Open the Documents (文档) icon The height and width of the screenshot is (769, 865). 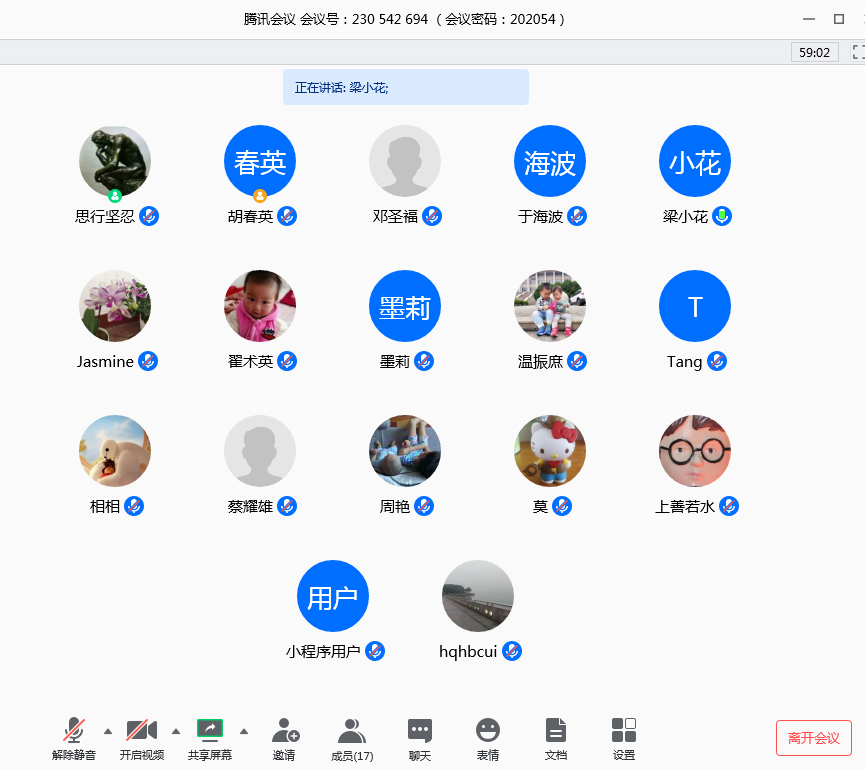(x=555, y=731)
